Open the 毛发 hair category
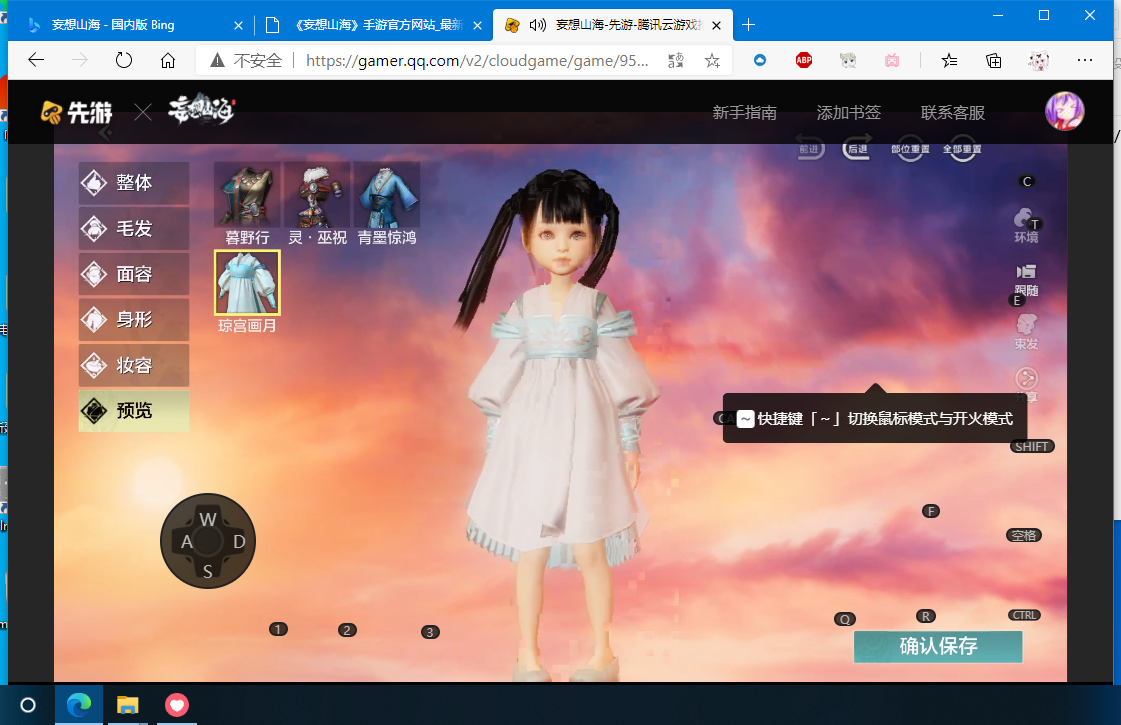This screenshot has height=725, width=1121. (134, 229)
